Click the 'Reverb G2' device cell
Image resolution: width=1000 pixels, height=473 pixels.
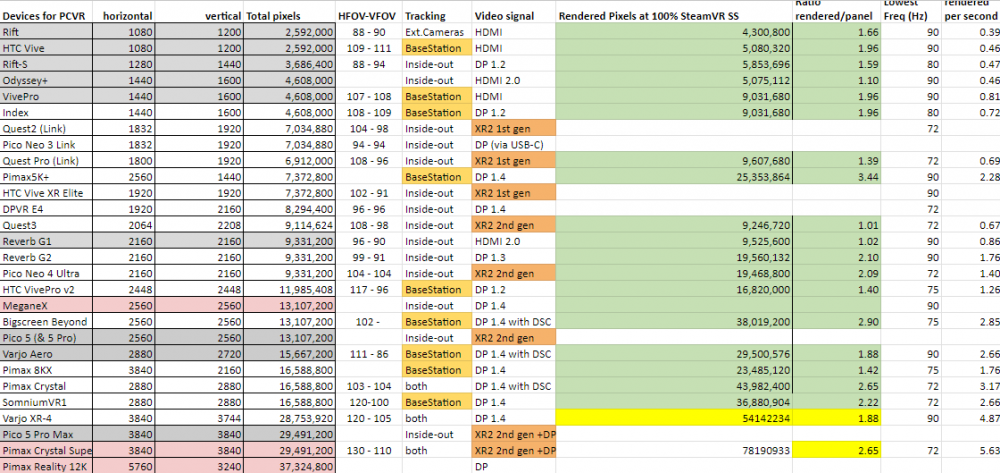pyautogui.click(x=46, y=257)
